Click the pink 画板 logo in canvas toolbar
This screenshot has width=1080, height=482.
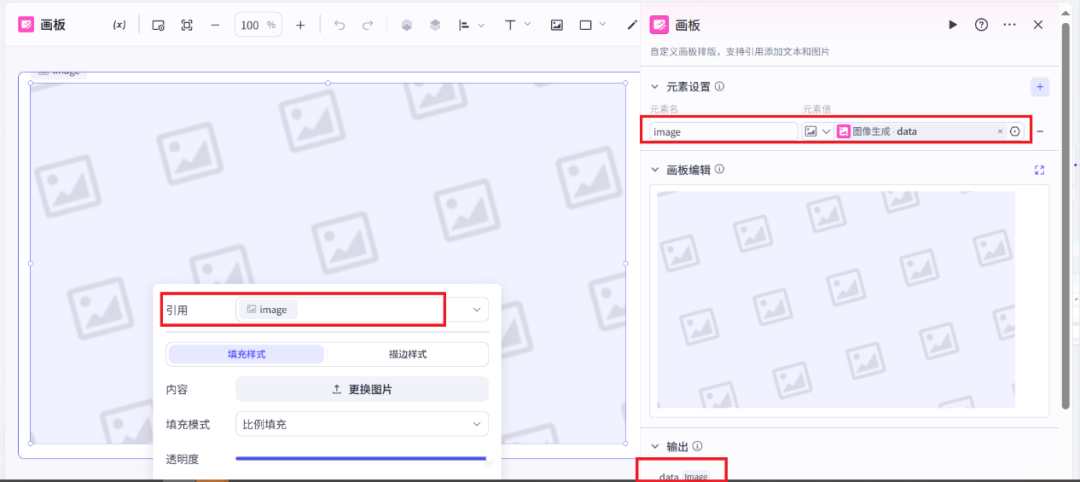point(27,25)
